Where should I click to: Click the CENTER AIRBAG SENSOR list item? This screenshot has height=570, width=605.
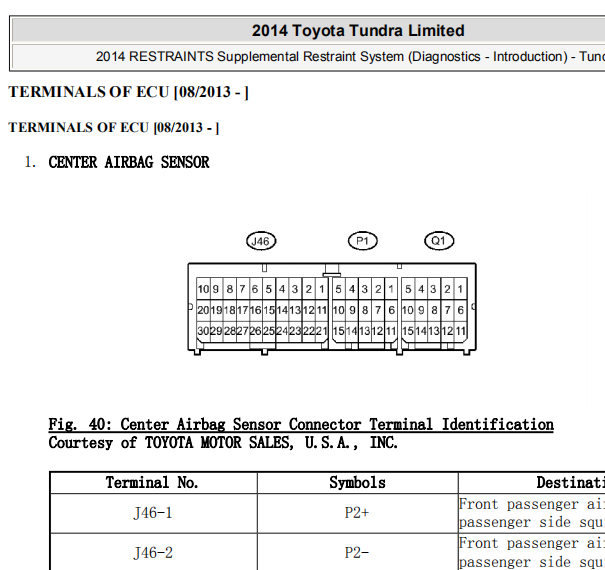(x=129, y=162)
